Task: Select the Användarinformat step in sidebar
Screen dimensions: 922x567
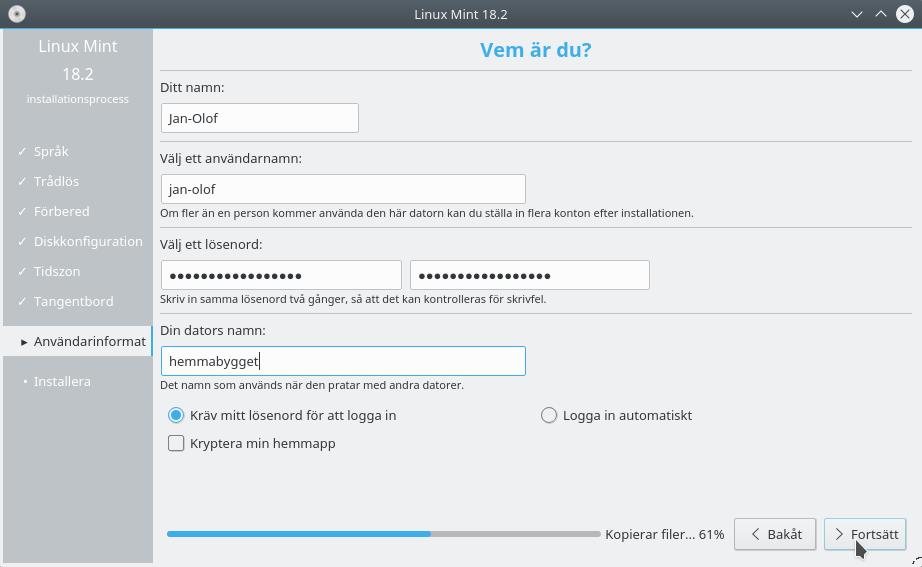Action: point(78,341)
